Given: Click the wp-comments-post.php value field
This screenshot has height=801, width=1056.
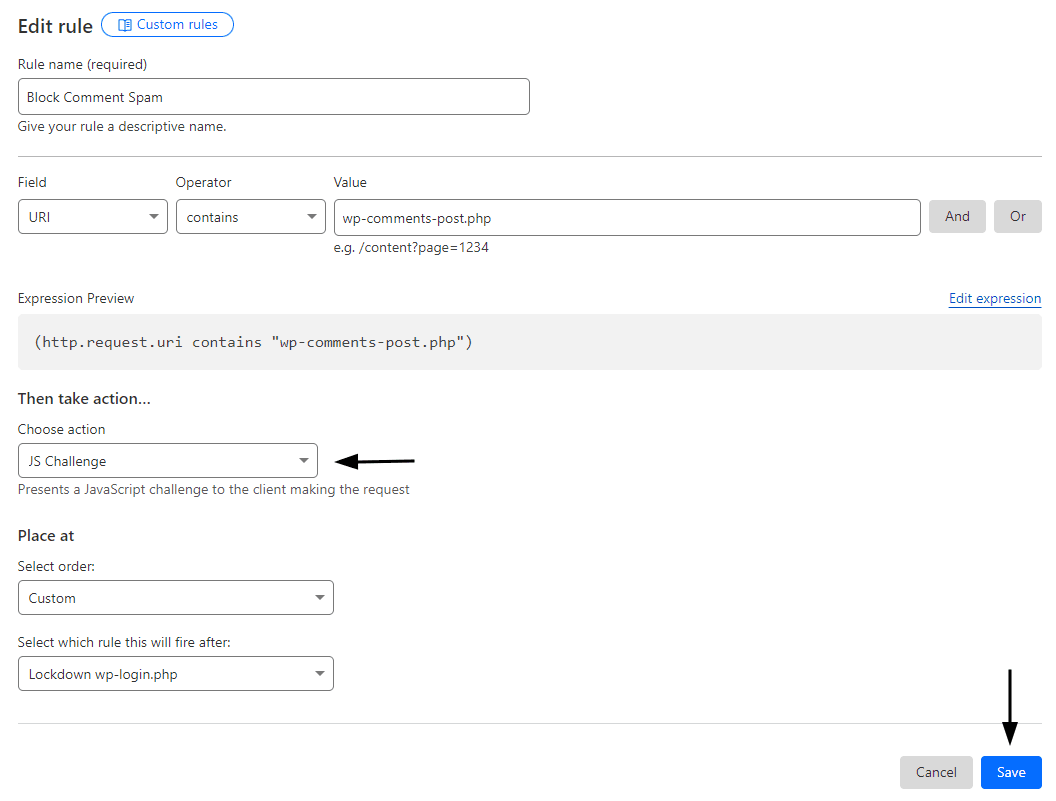Looking at the screenshot, I should [x=627, y=217].
